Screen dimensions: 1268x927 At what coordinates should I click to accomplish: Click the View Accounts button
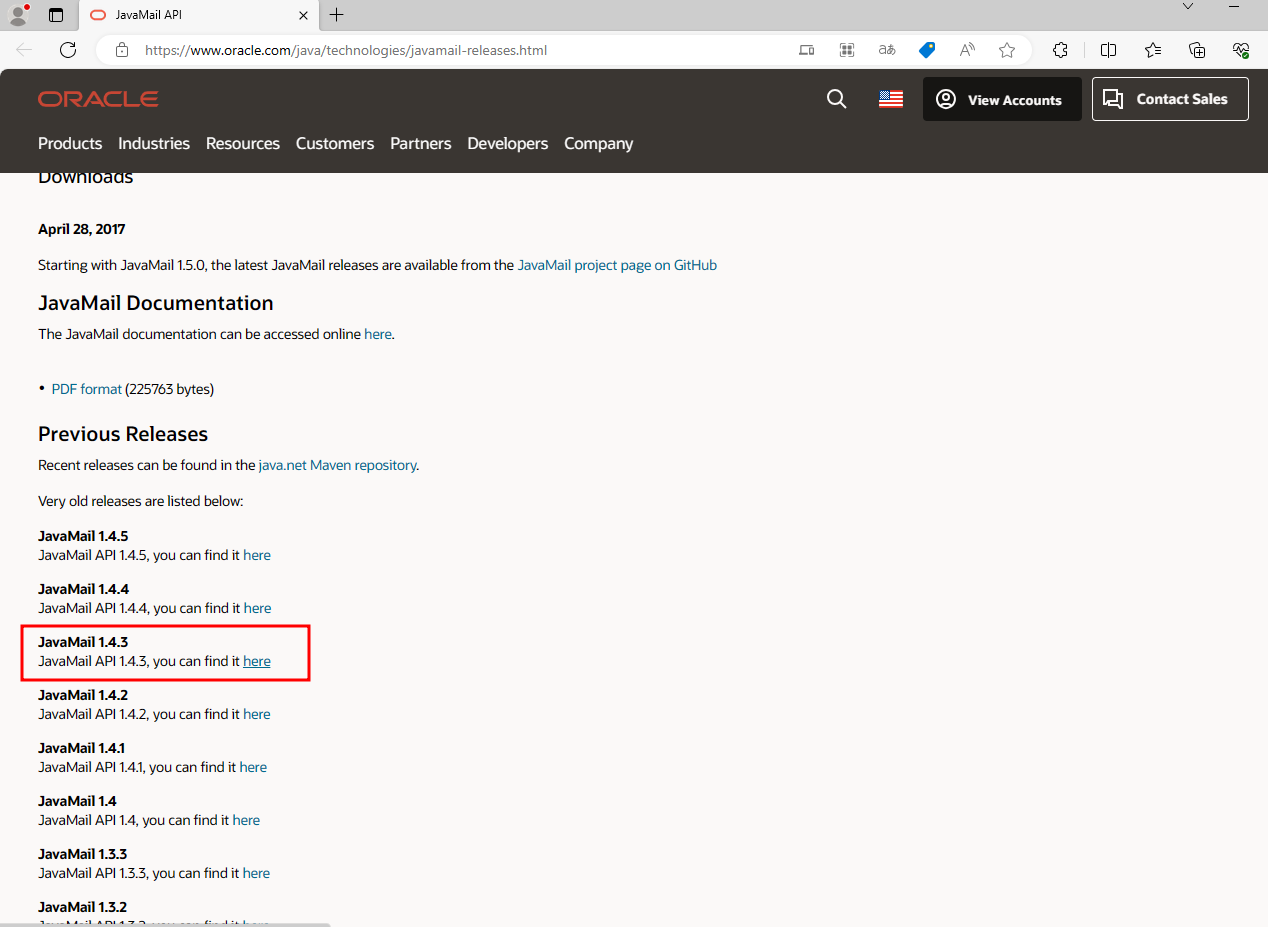click(x=1002, y=99)
